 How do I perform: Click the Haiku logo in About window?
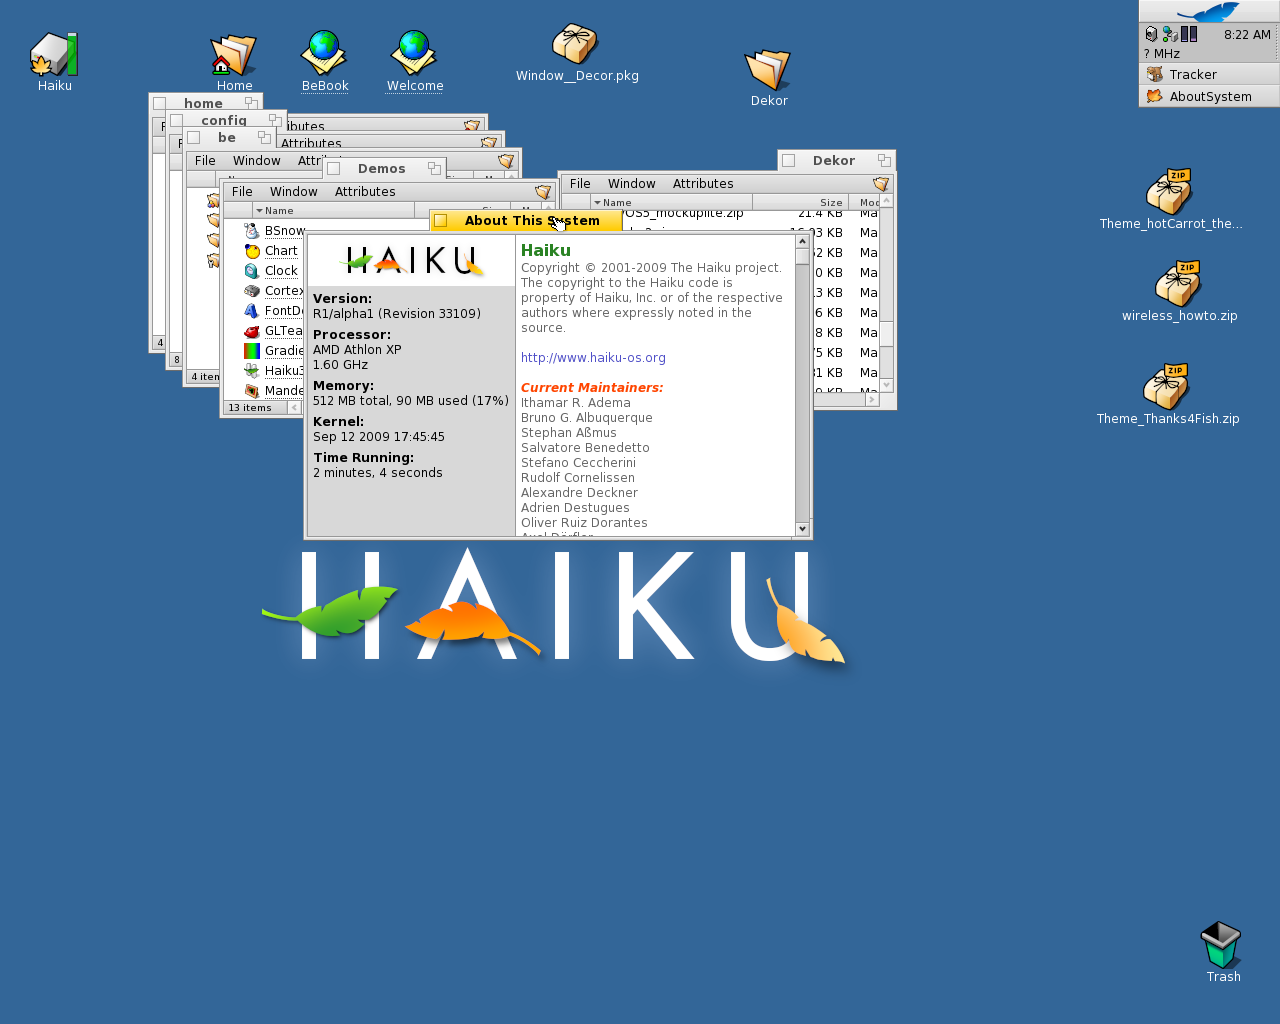pyautogui.click(x=412, y=261)
